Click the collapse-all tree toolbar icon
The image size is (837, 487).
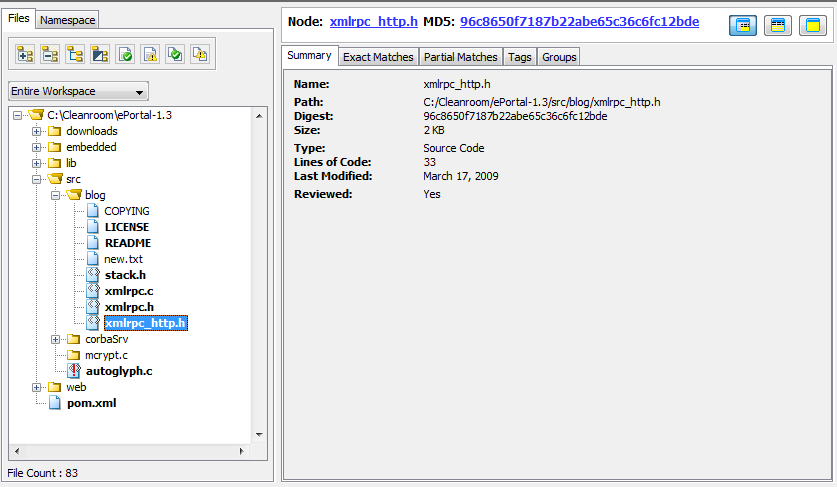49,54
